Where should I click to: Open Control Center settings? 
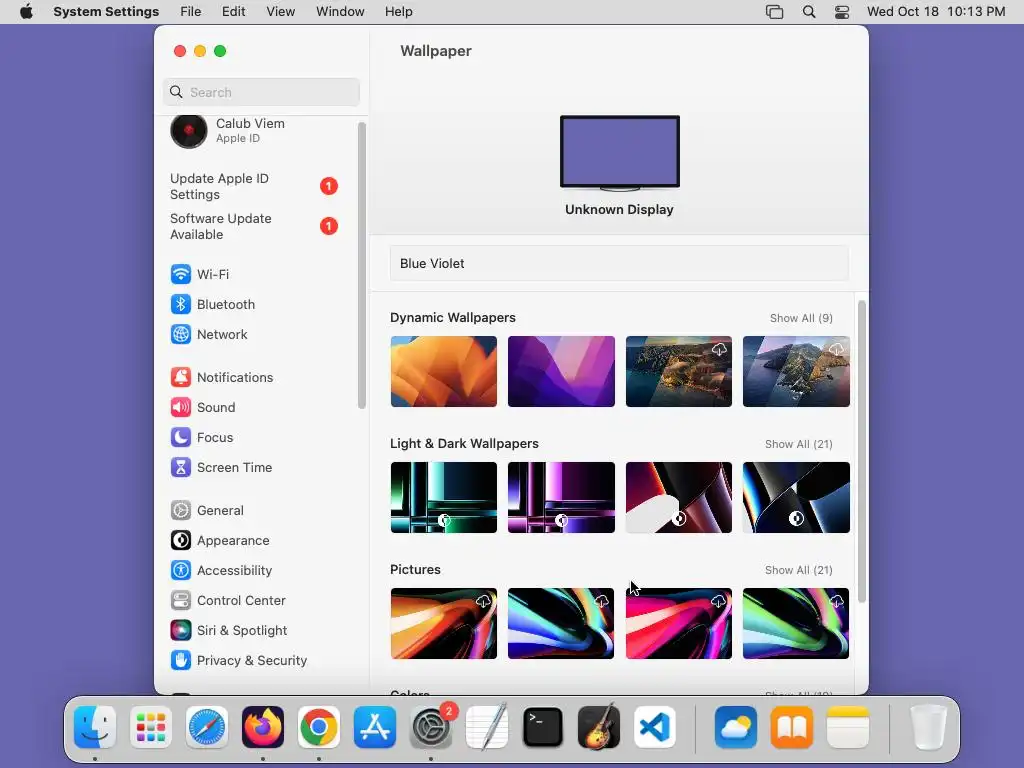click(x=228, y=601)
